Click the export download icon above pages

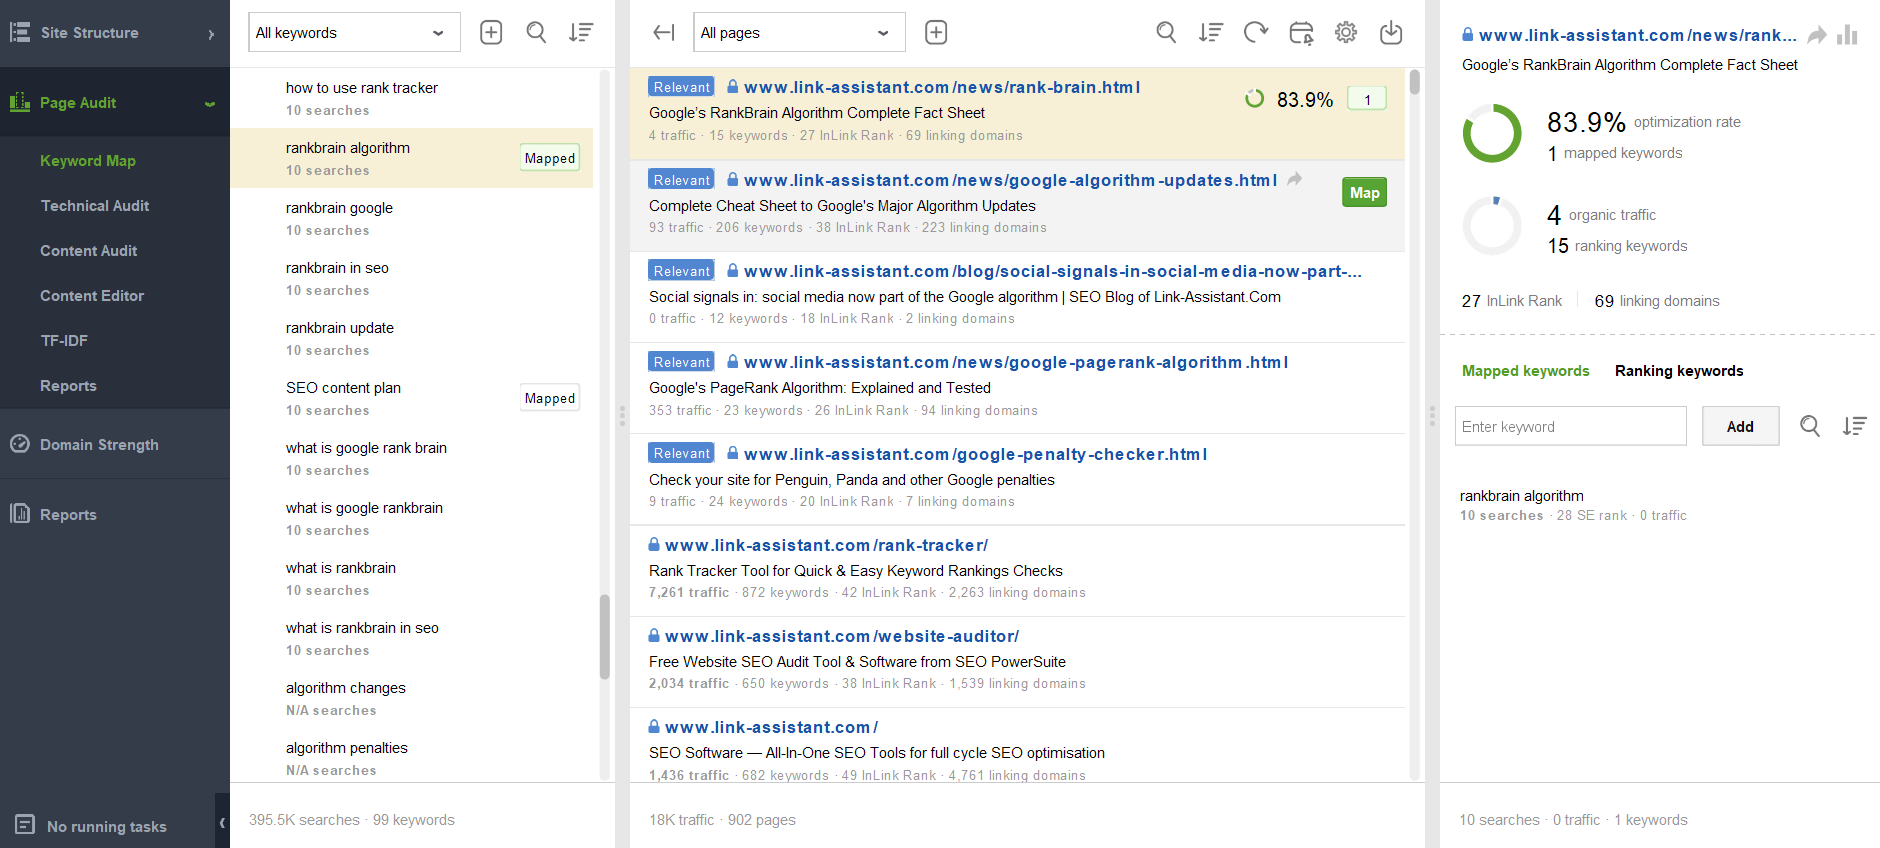coord(1391,33)
